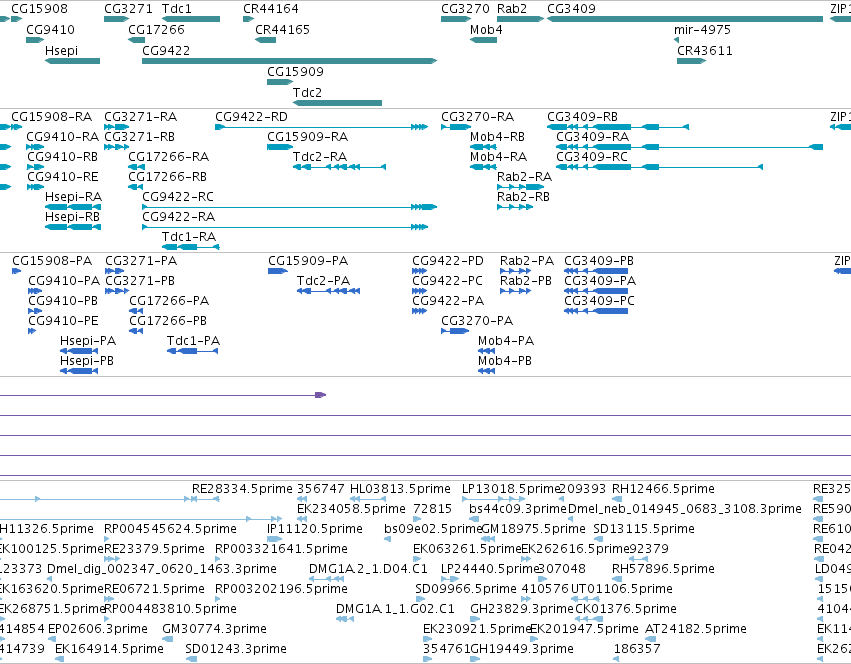Select the Tdc1-RA transcript label
The image size is (851, 664).
189,237
